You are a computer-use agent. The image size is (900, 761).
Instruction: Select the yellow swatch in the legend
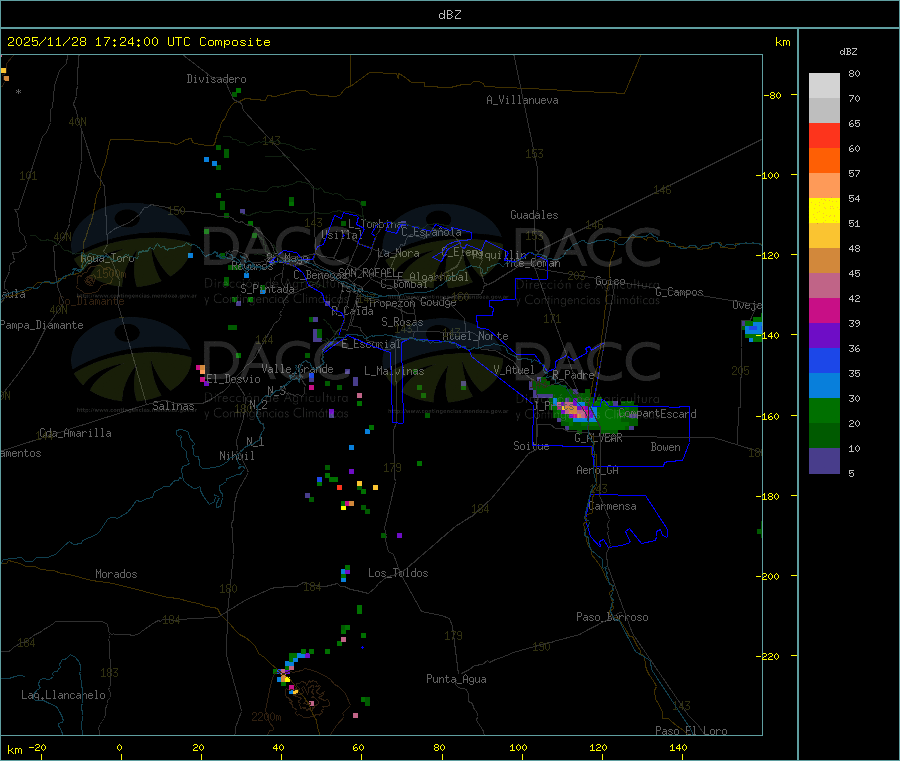[x=824, y=210]
